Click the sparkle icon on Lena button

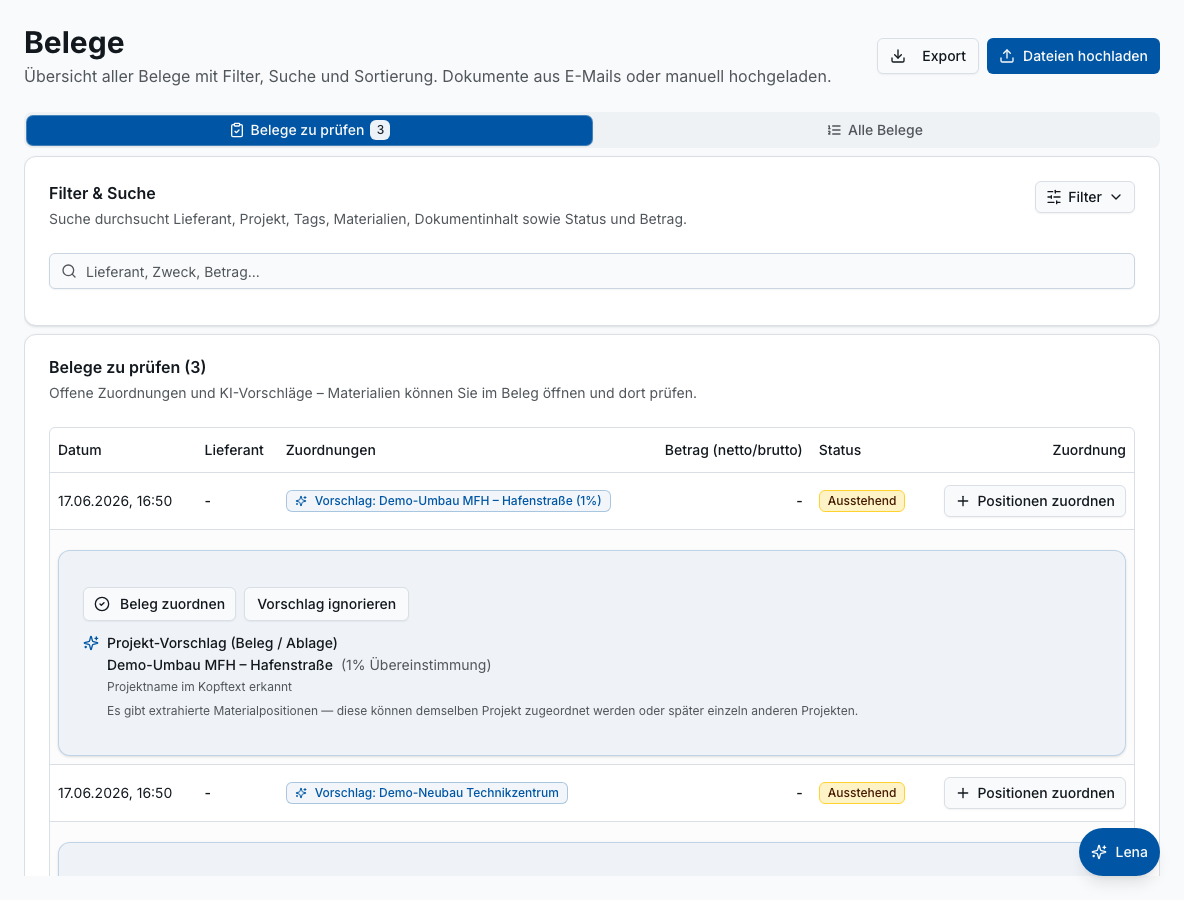(x=1099, y=852)
